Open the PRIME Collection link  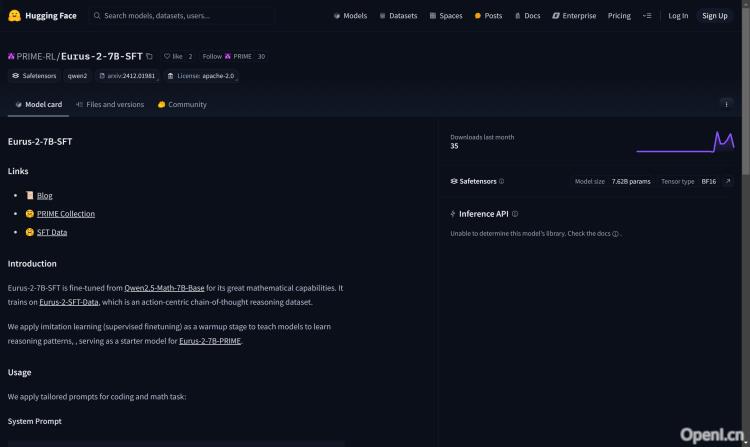[66, 214]
